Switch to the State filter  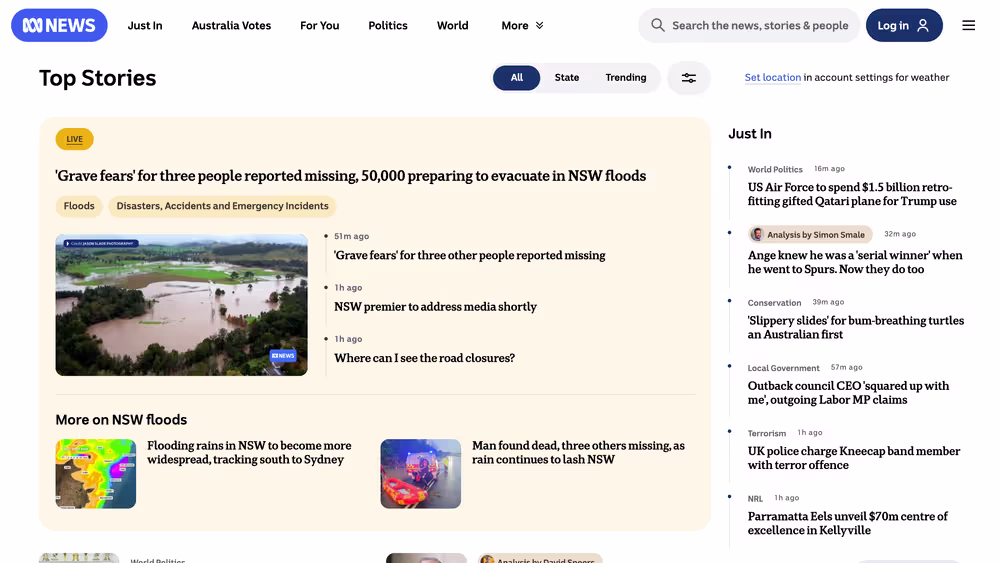coord(567,78)
